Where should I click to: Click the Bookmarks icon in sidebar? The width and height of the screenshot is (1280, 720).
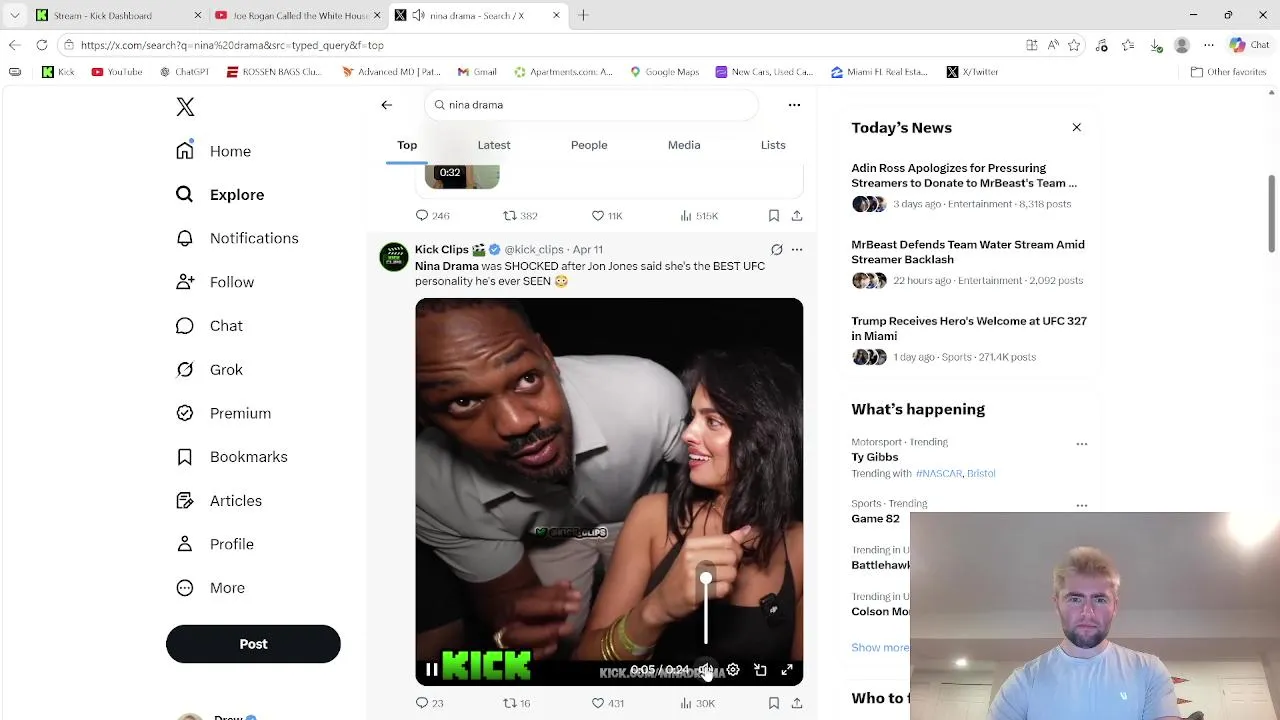[x=184, y=457]
